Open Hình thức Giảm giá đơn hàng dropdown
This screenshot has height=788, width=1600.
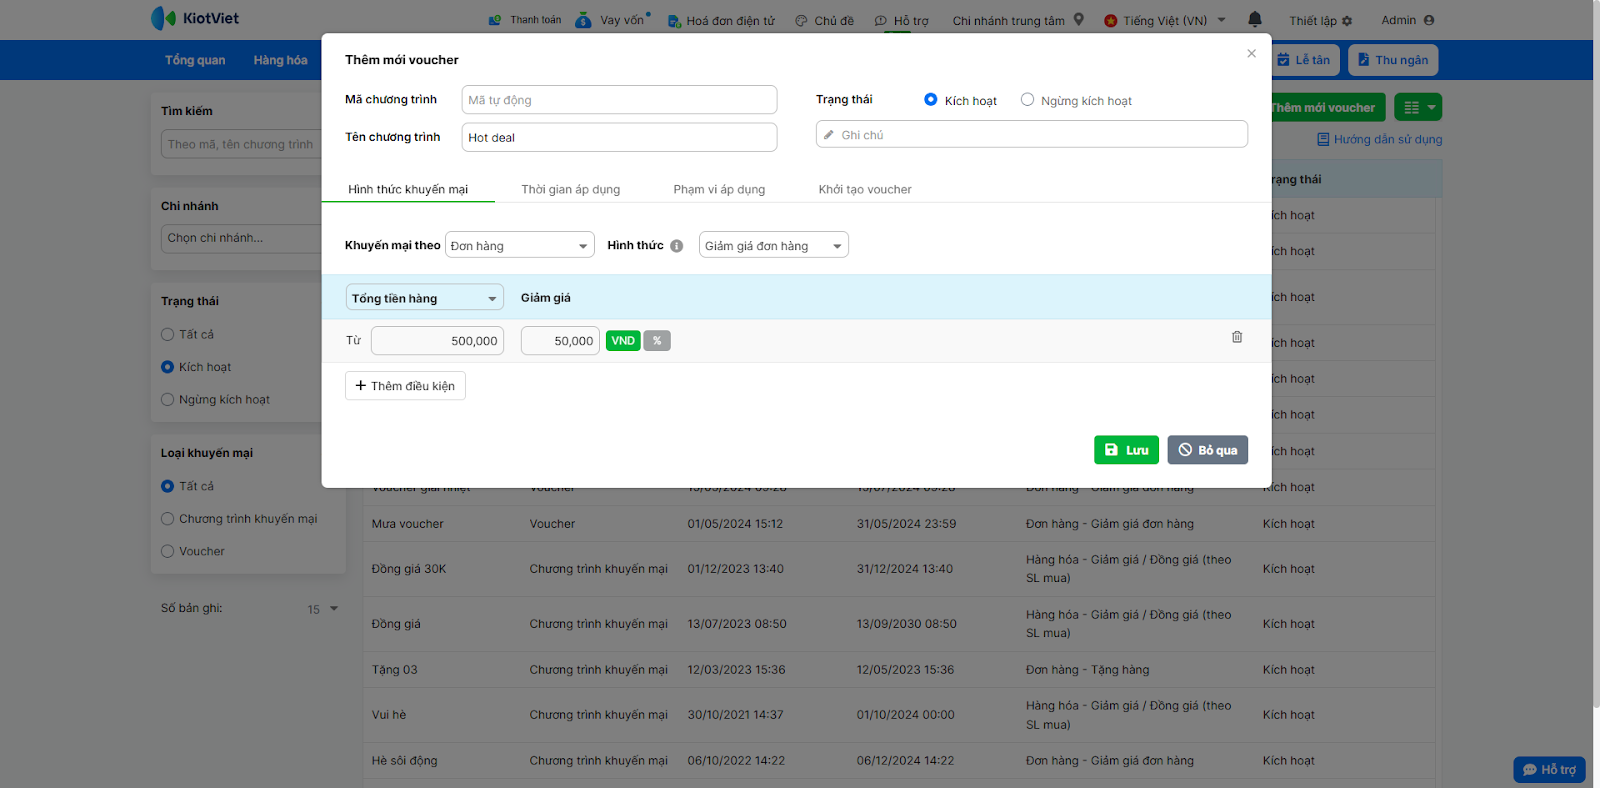(774, 245)
